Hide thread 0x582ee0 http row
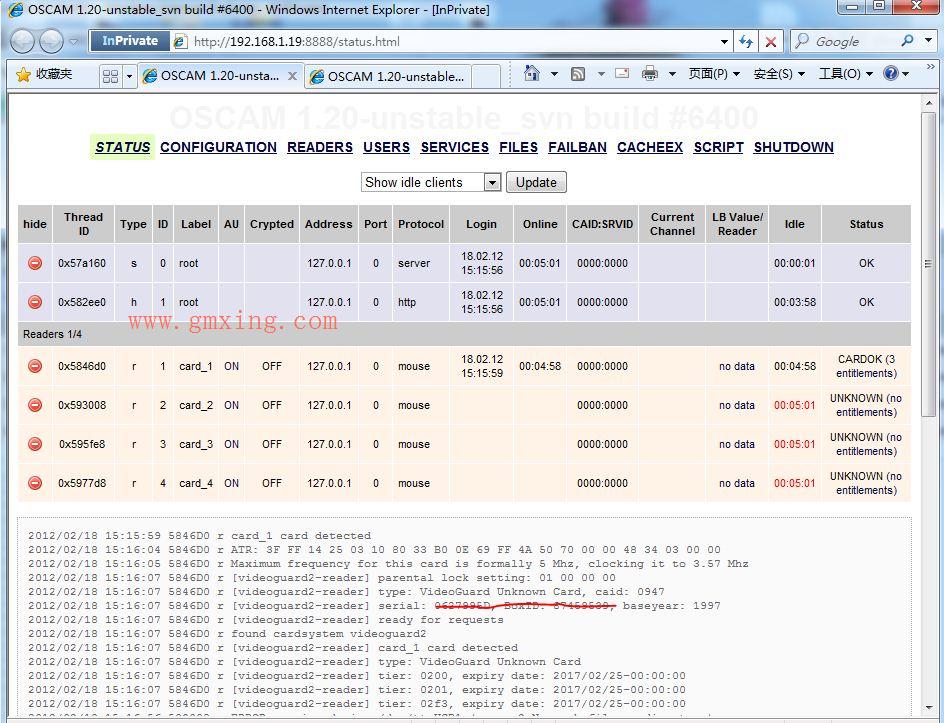 (x=35, y=302)
